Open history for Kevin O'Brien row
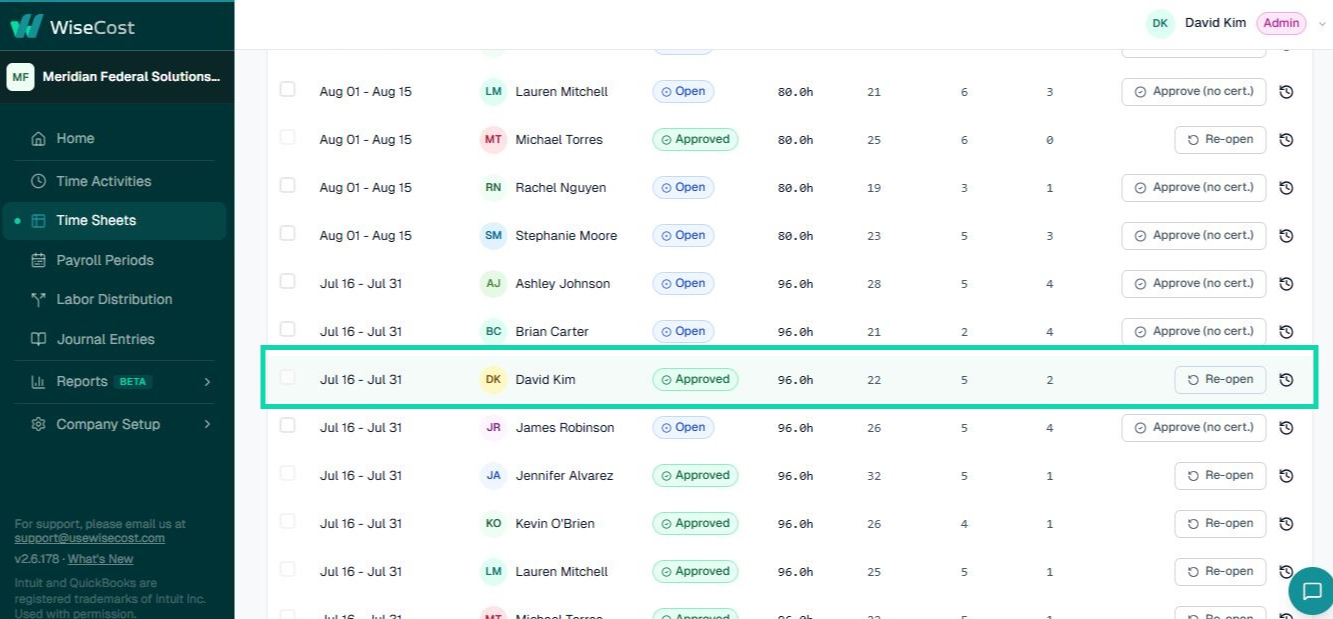1333x619 pixels. click(x=1286, y=524)
